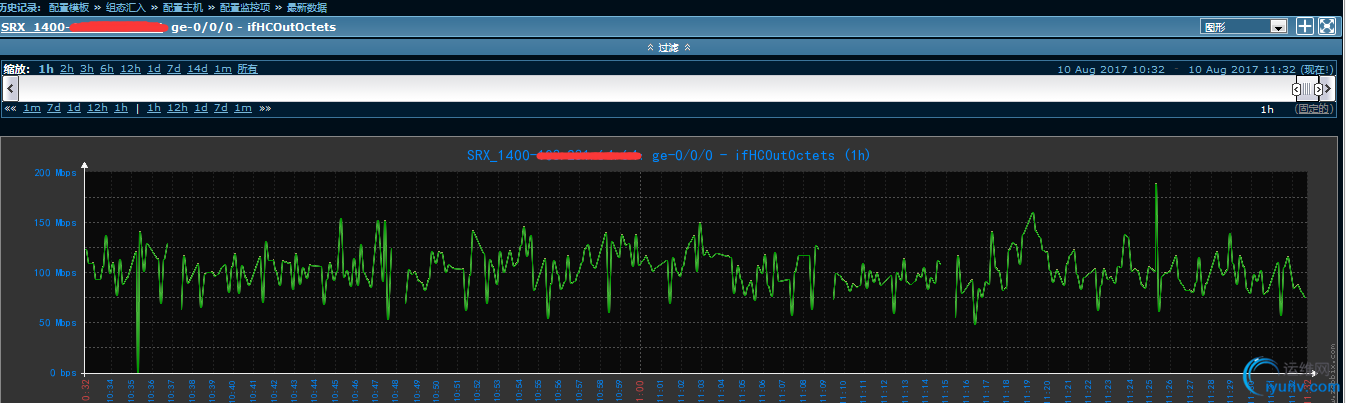Shift time forward by 7d in navigation row
Screen dimensions: 1346x403
pyautogui.click(x=221, y=108)
